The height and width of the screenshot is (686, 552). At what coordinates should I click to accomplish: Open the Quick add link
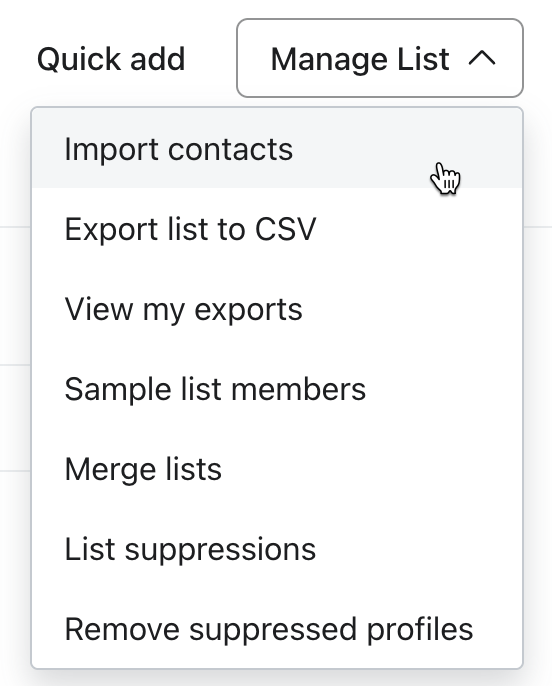tap(111, 59)
